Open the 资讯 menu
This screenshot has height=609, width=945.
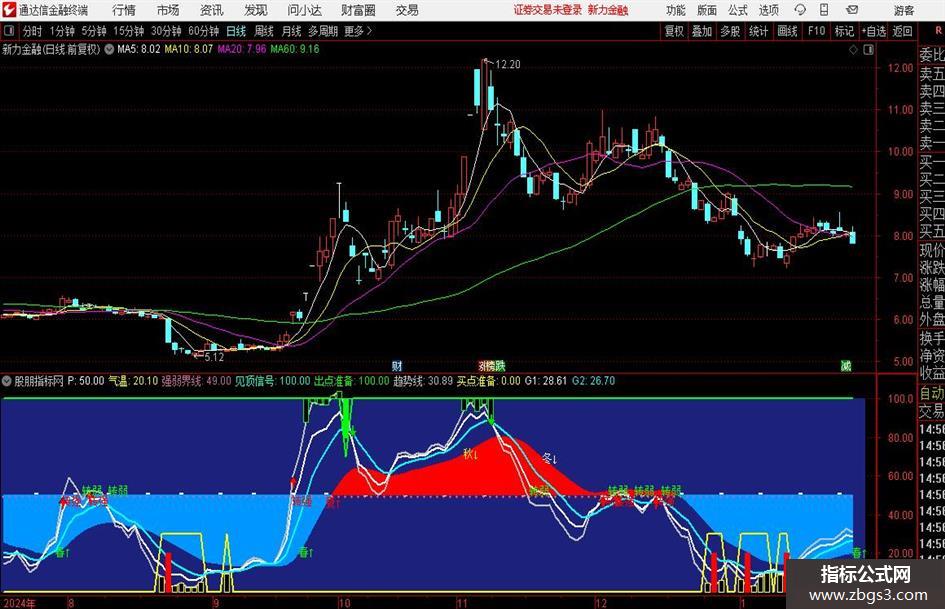(212, 10)
